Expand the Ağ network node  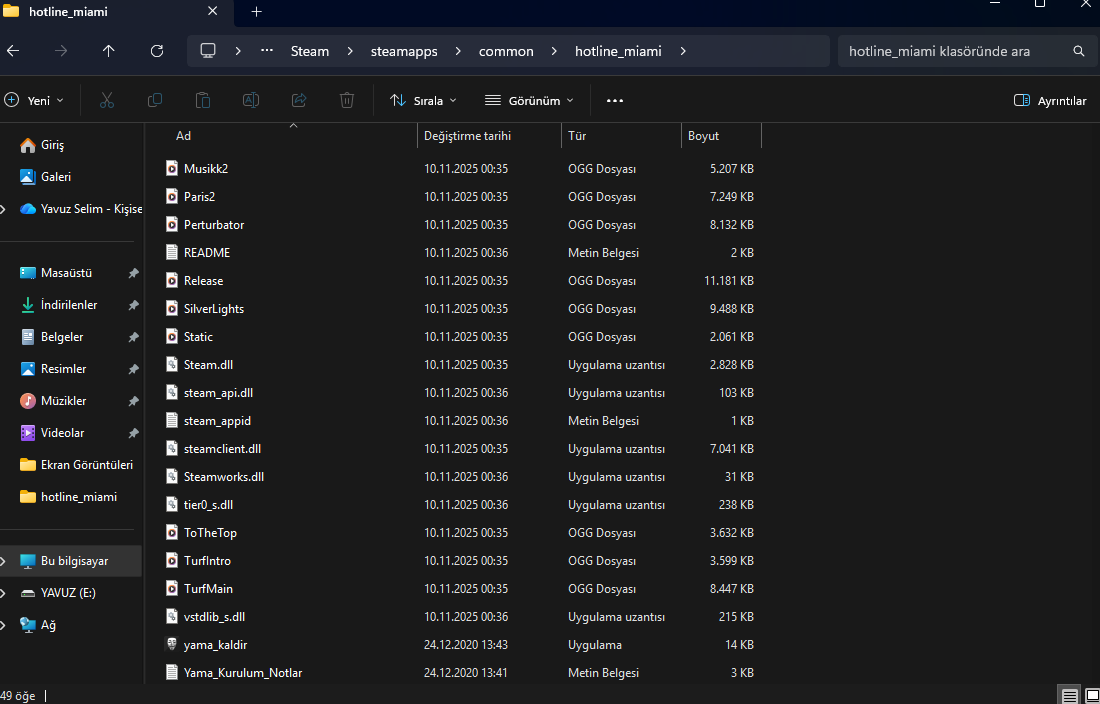(4, 625)
